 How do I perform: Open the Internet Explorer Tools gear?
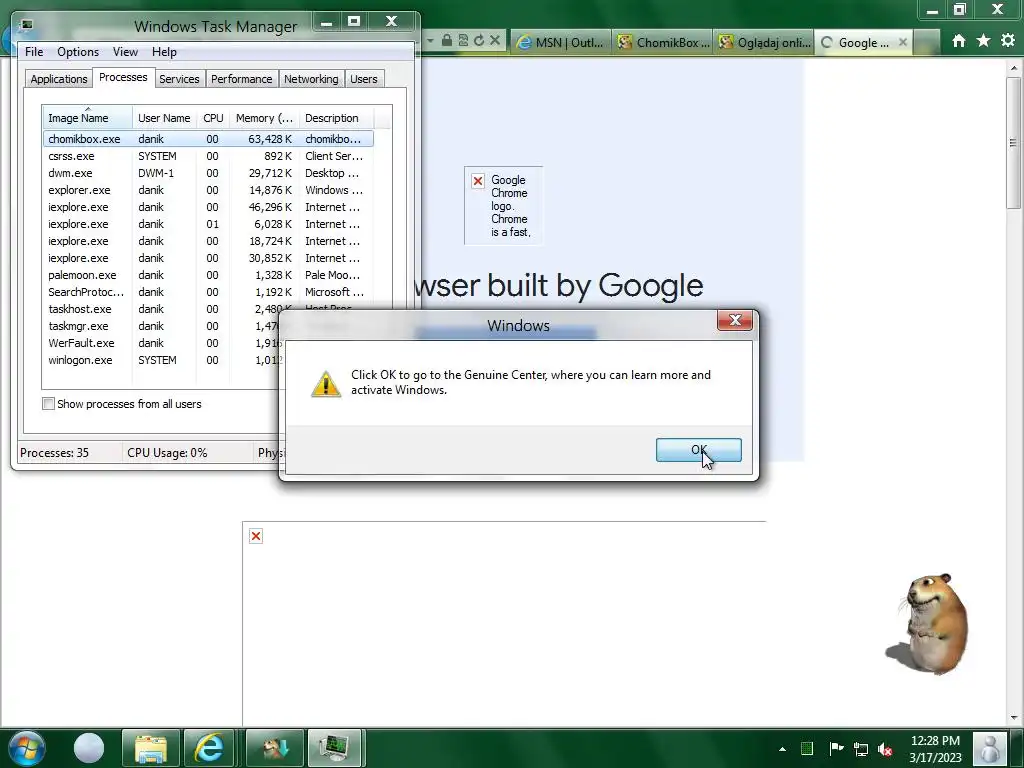click(1008, 41)
